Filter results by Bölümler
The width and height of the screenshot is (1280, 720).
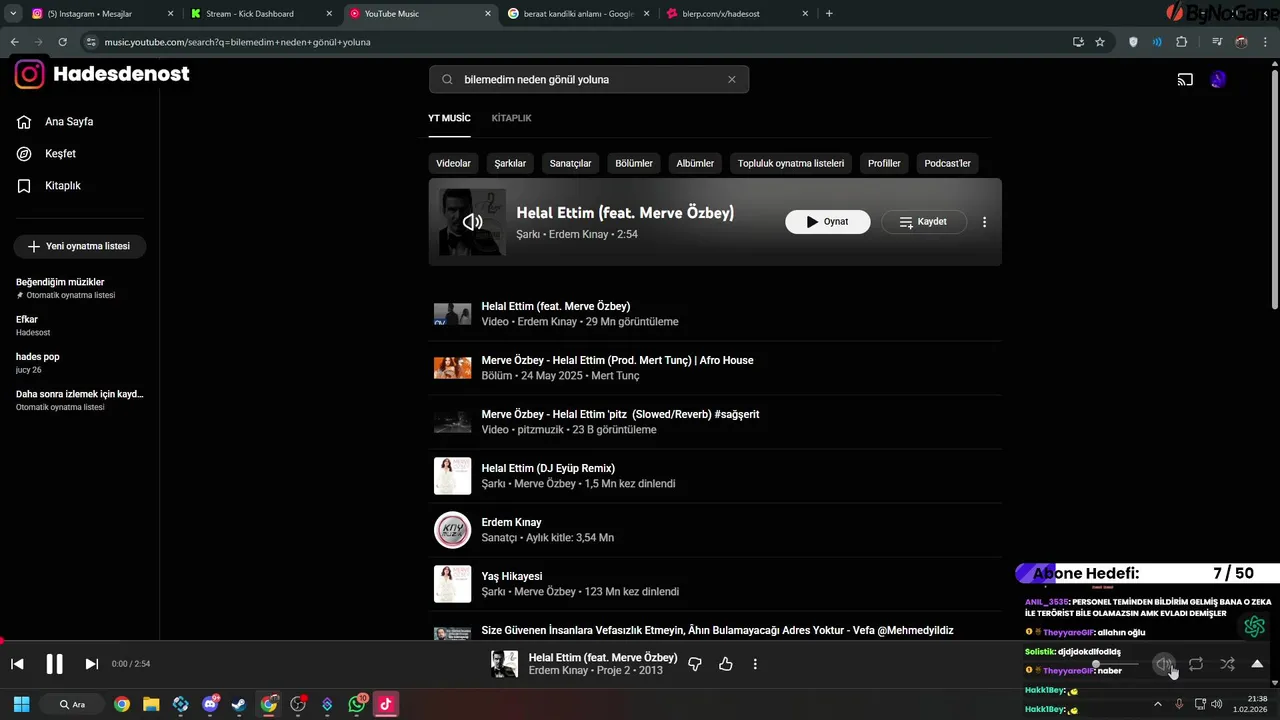click(634, 163)
